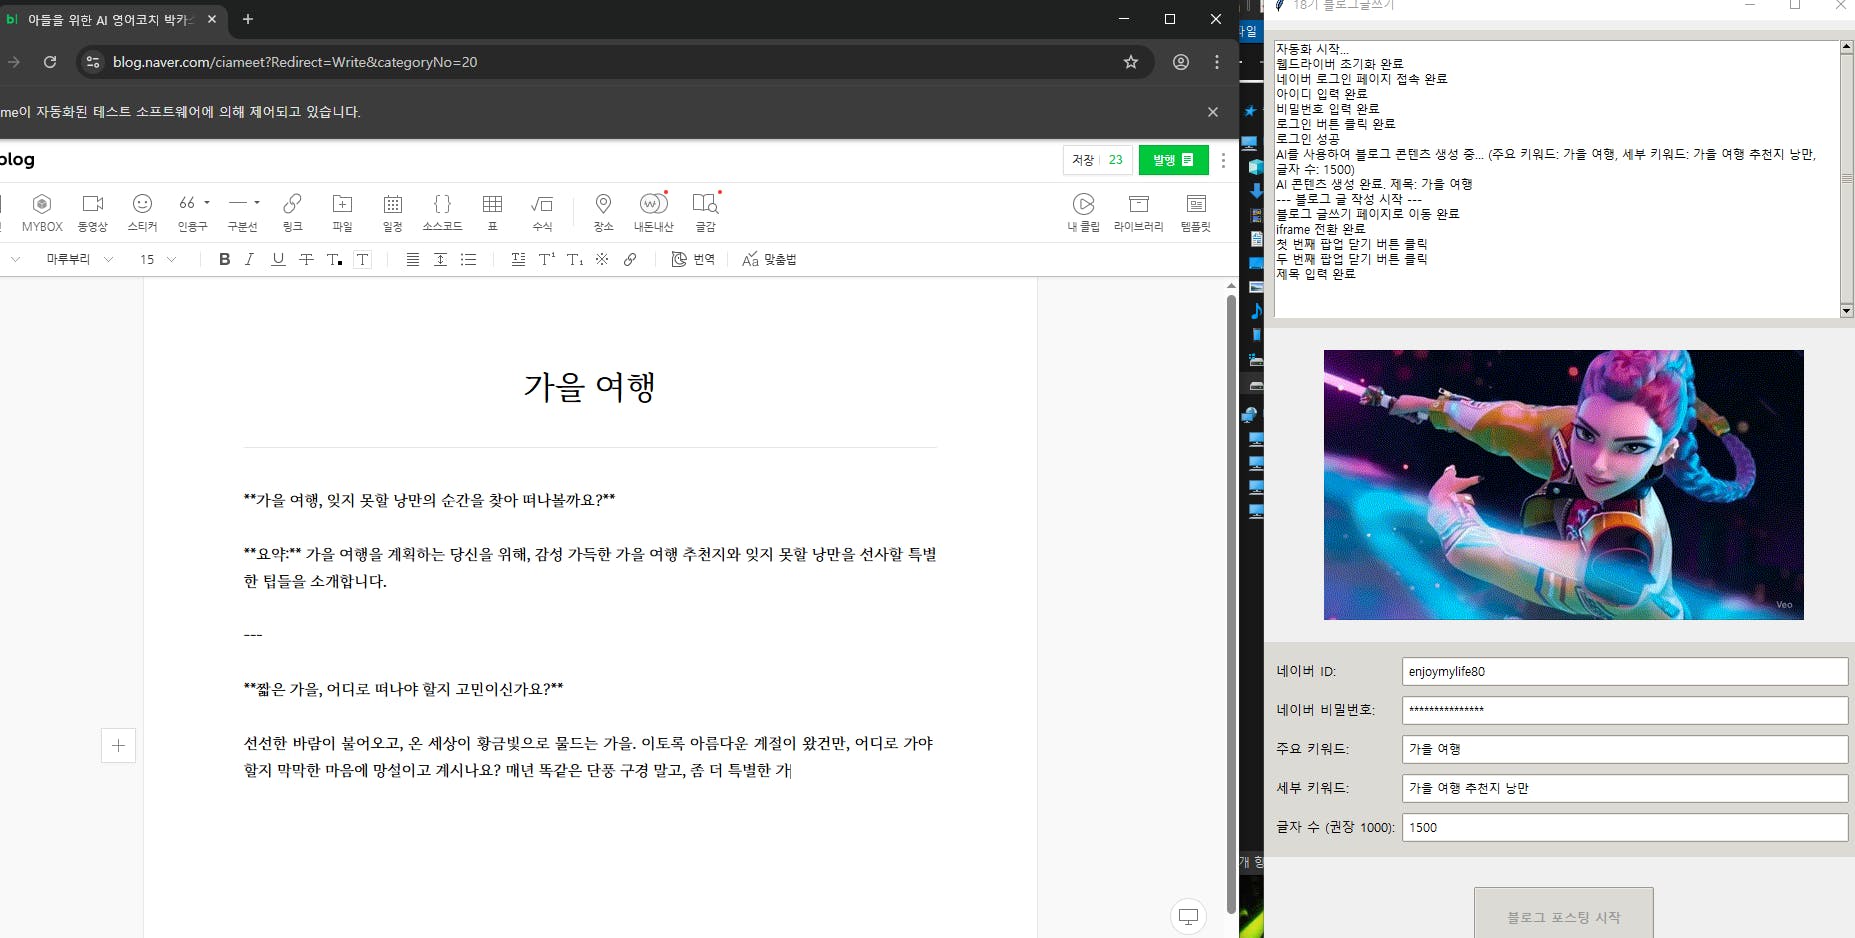The width and height of the screenshot is (1855, 938).
Task: Click the 글자 수 input field
Action: (1625, 827)
